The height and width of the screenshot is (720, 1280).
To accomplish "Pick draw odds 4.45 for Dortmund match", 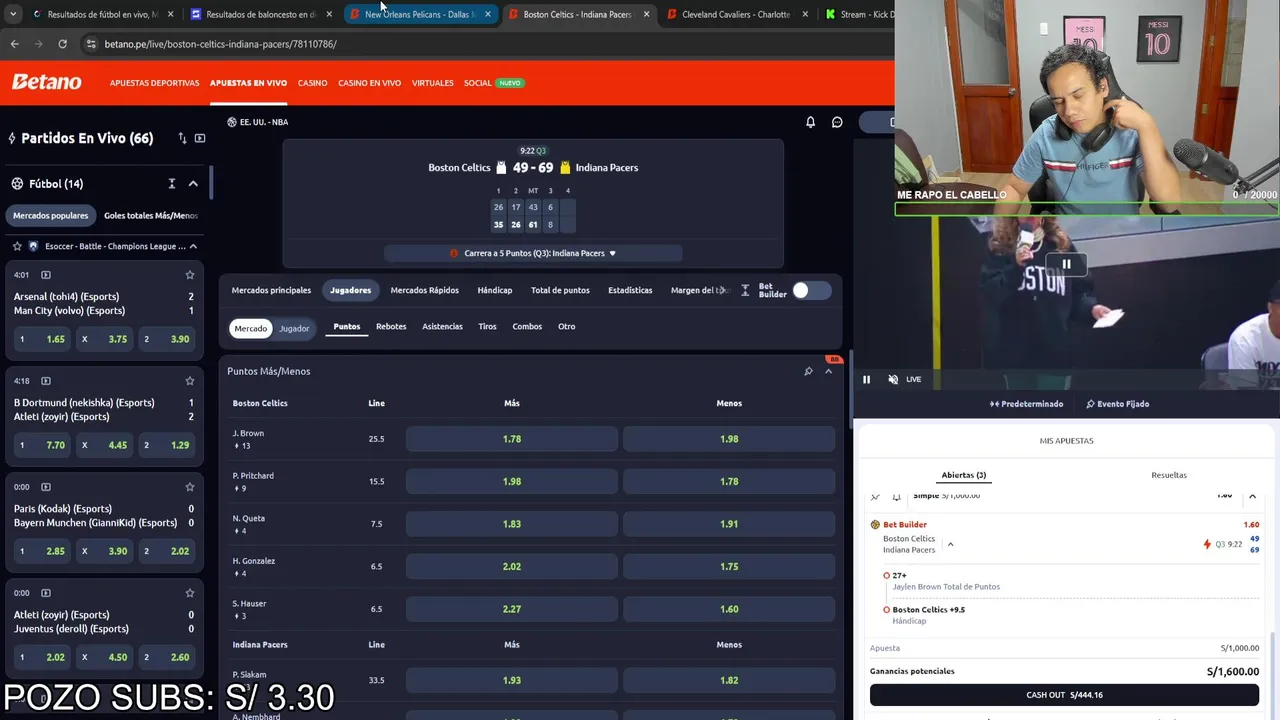I will [x=104, y=445].
